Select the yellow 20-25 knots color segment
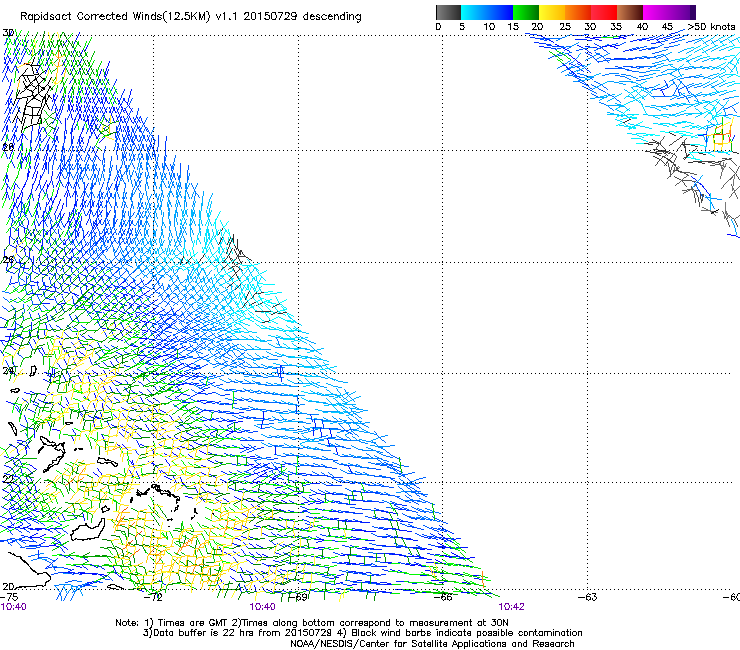The image size is (740, 650). click(x=552, y=12)
